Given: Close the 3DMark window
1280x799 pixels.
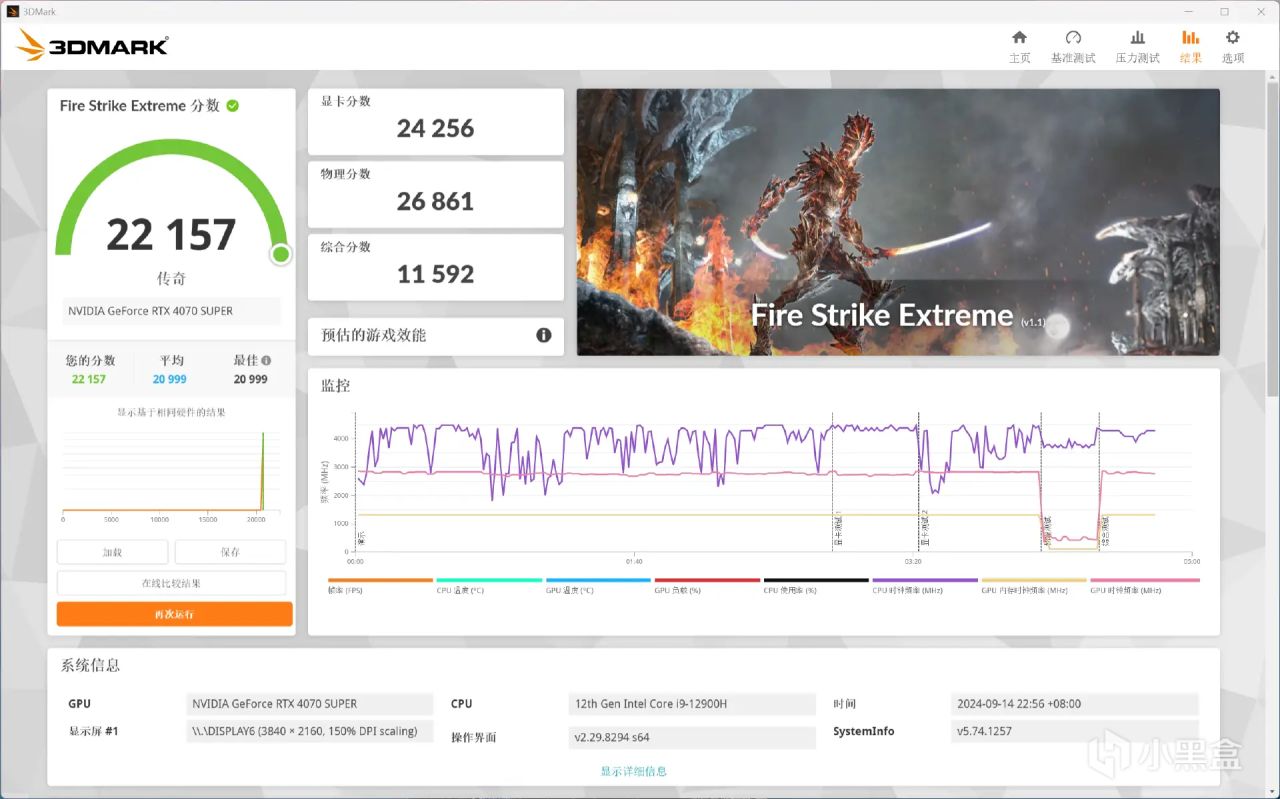Looking at the screenshot, I should (x=1261, y=11).
